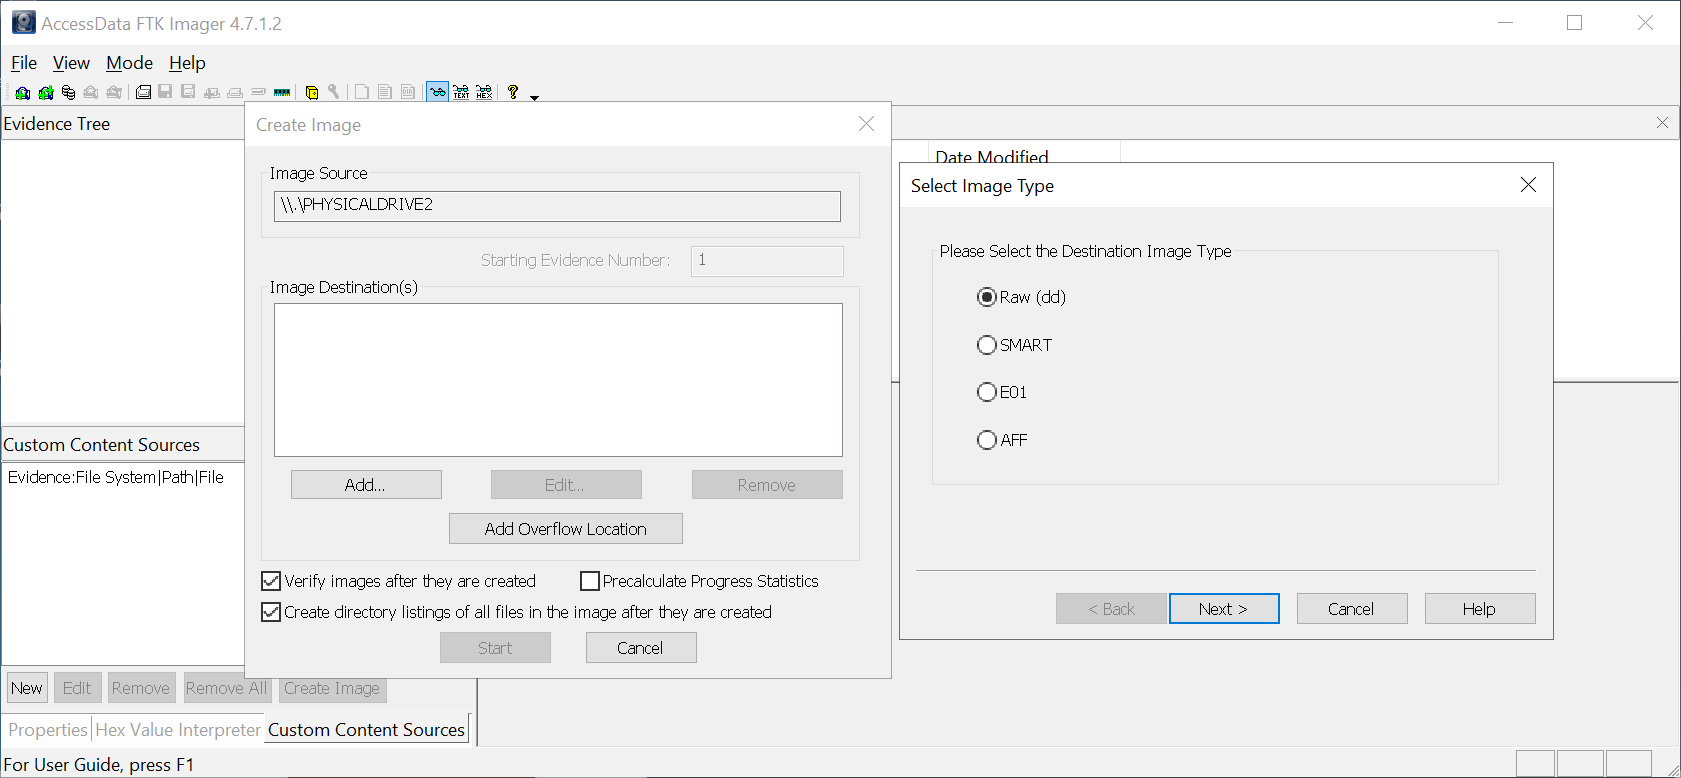Expand the toolbar options dropdown arrow
Viewport: 1681px width, 778px height.
(534, 98)
